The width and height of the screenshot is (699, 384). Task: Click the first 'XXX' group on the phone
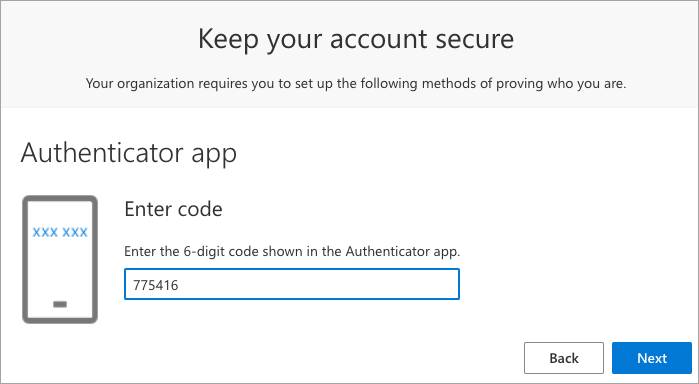(x=45, y=232)
